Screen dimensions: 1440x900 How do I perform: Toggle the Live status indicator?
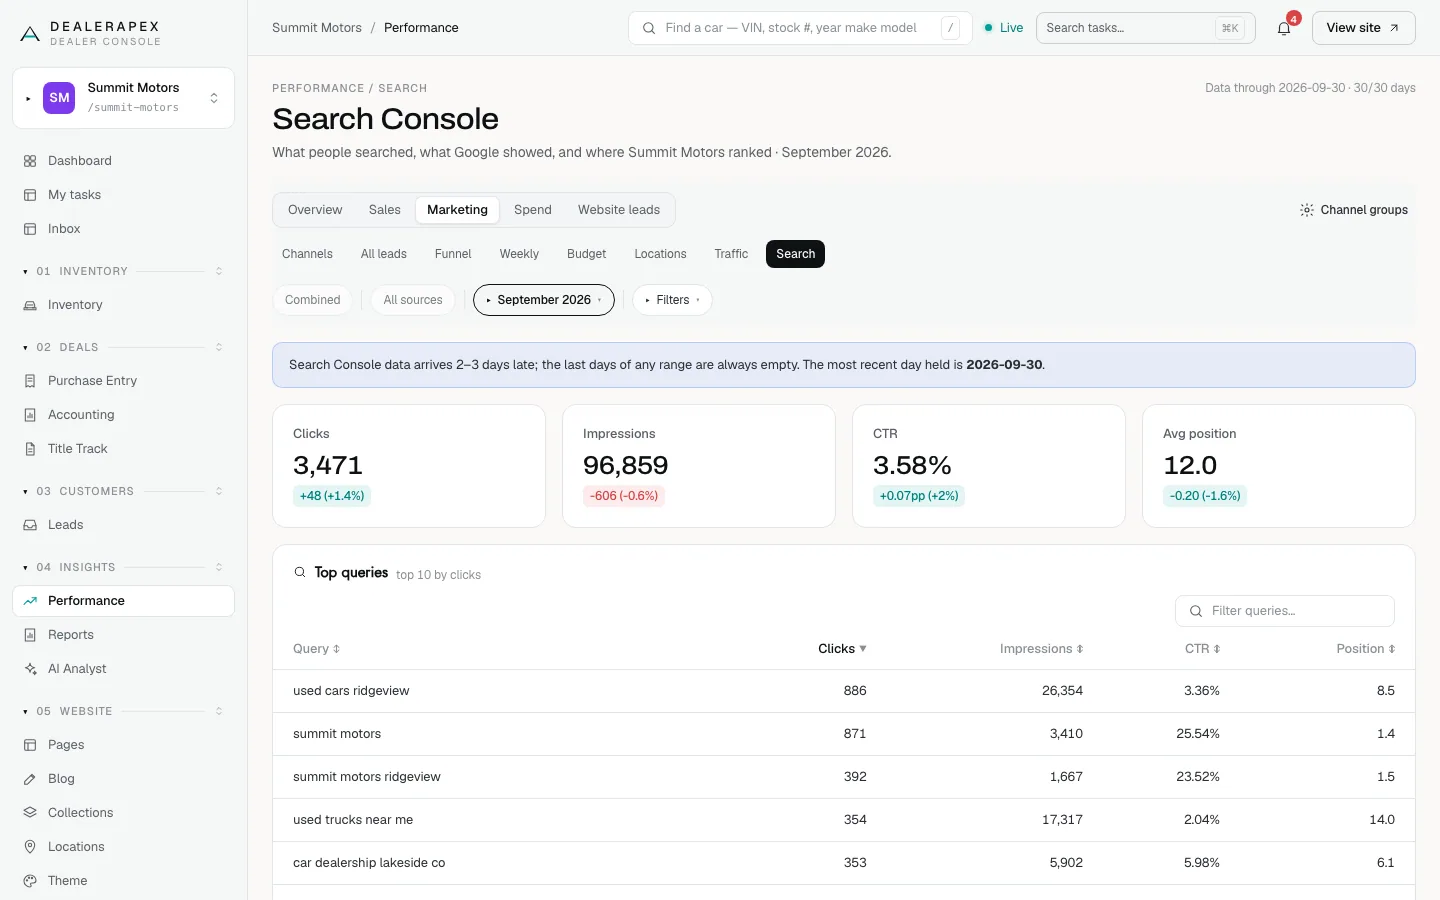pyautogui.click(x=1004, y=28)
